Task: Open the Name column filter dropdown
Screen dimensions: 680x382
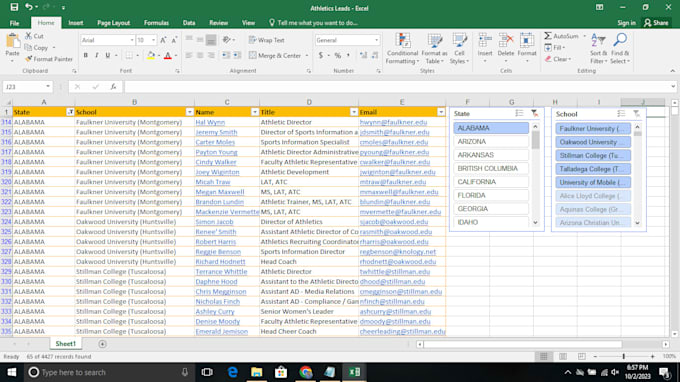Action: click(x=255, y=112)
